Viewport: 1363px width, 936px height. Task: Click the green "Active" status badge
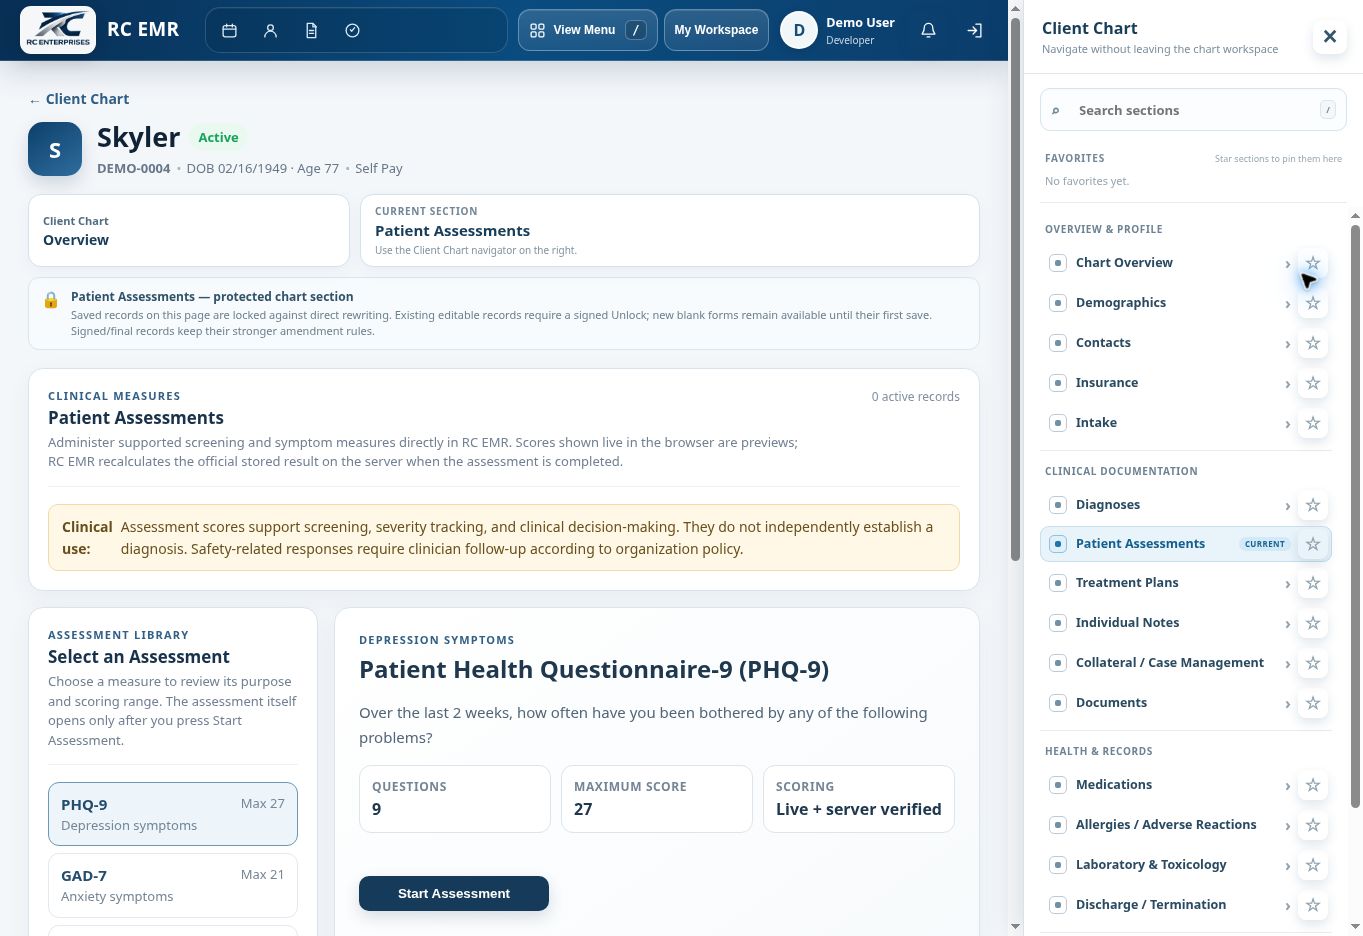(218, 138)
